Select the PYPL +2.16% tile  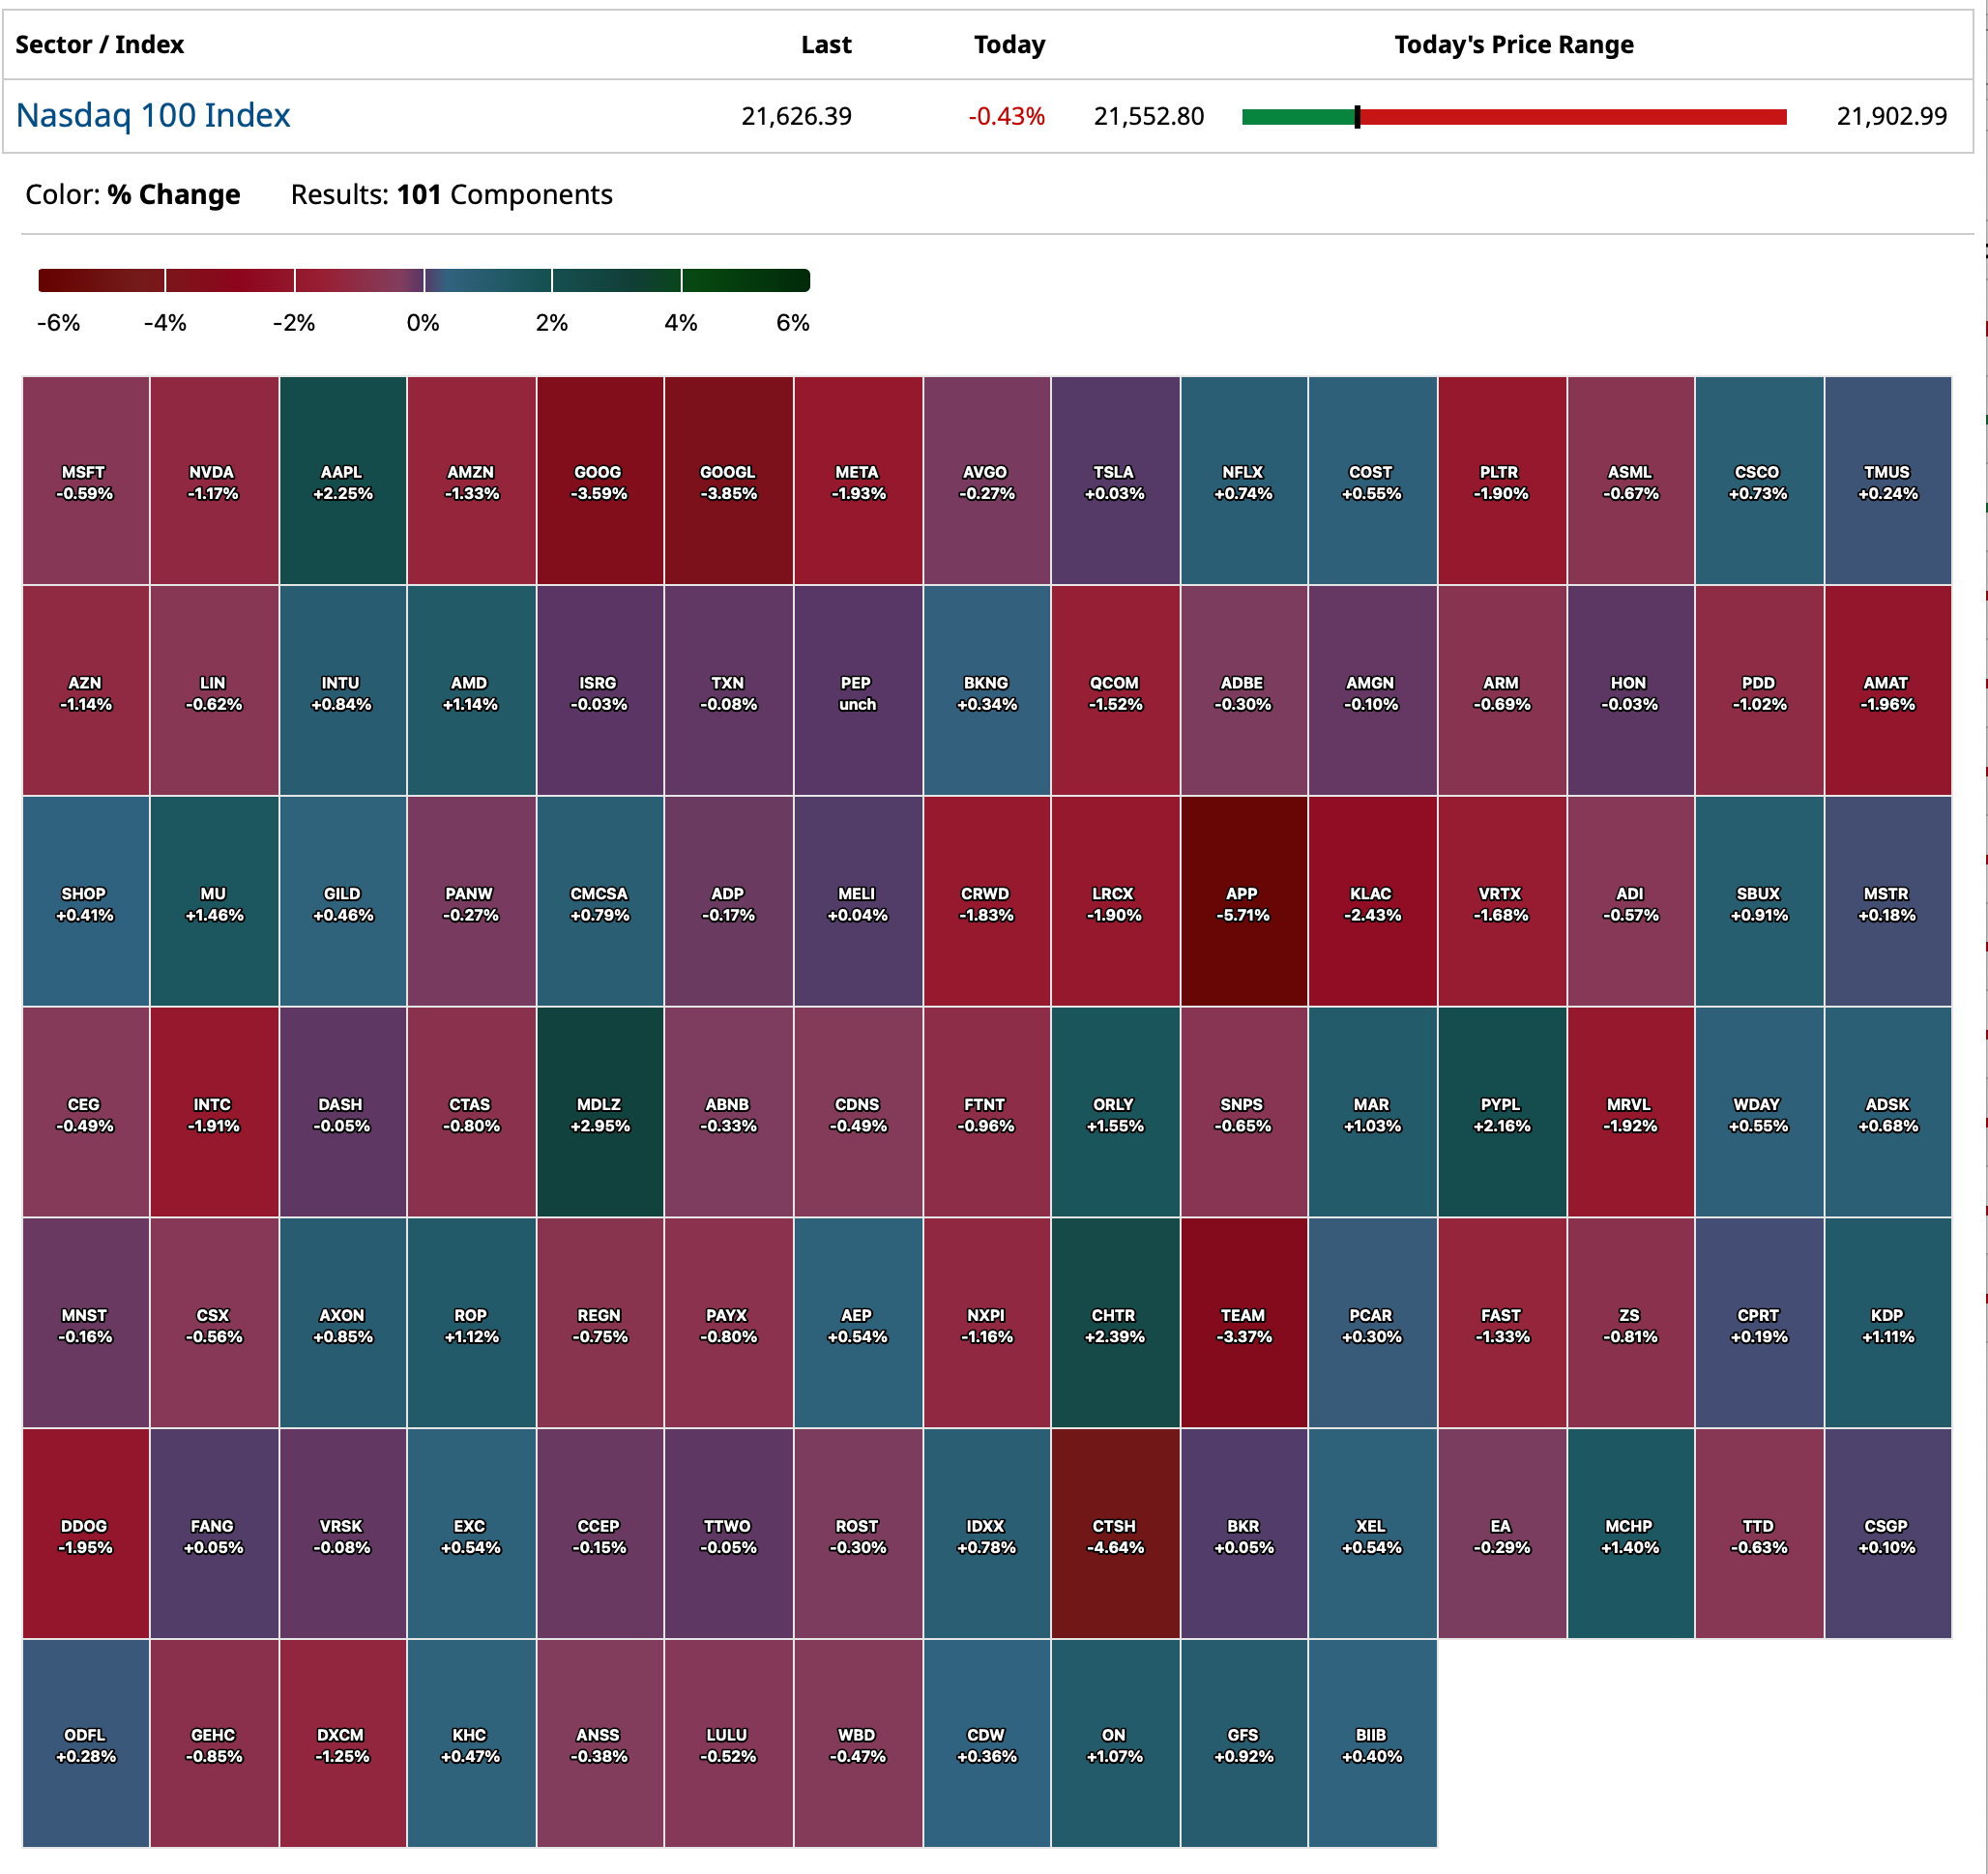[1500, 1113]
